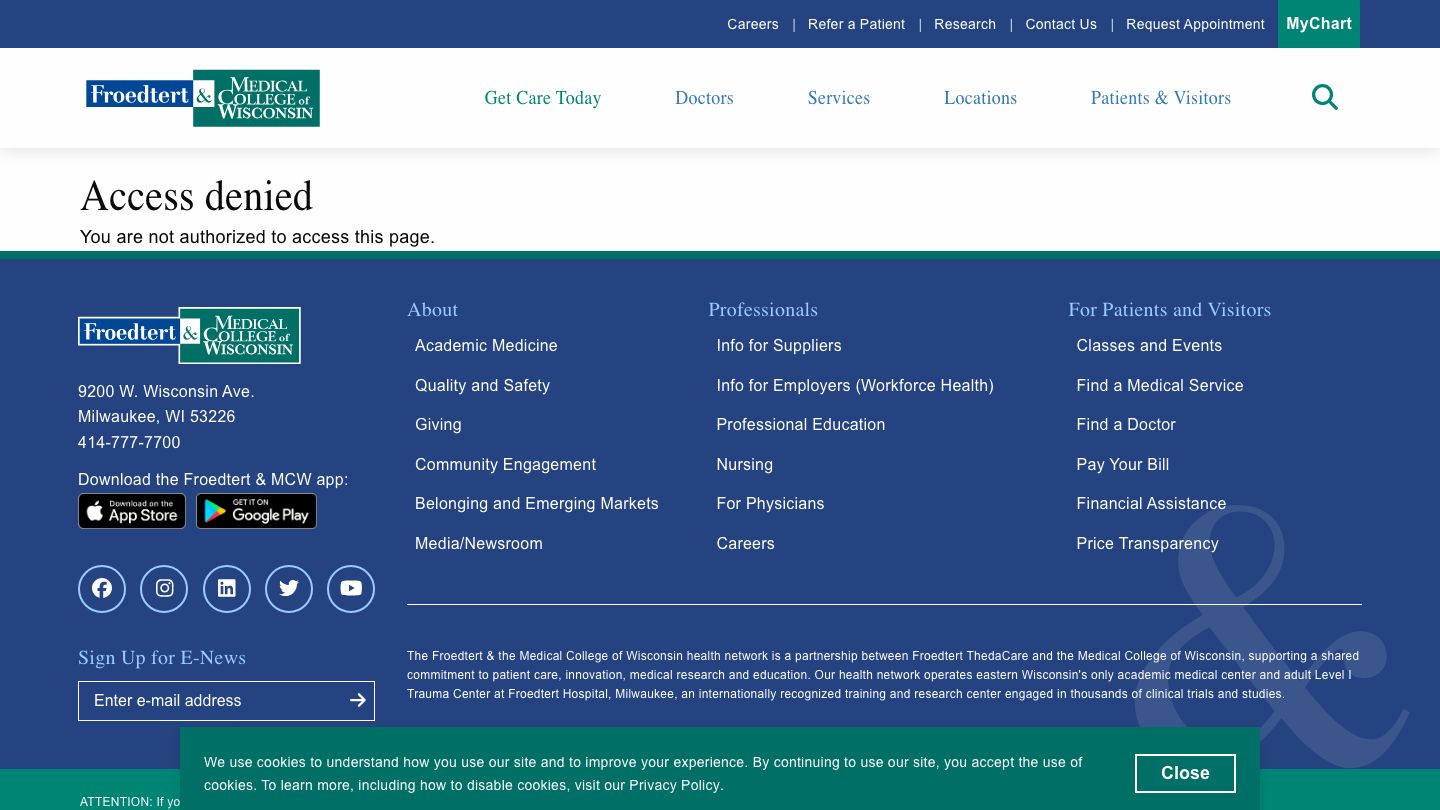Focus the Enter e-mail address field

click(210, 701)
